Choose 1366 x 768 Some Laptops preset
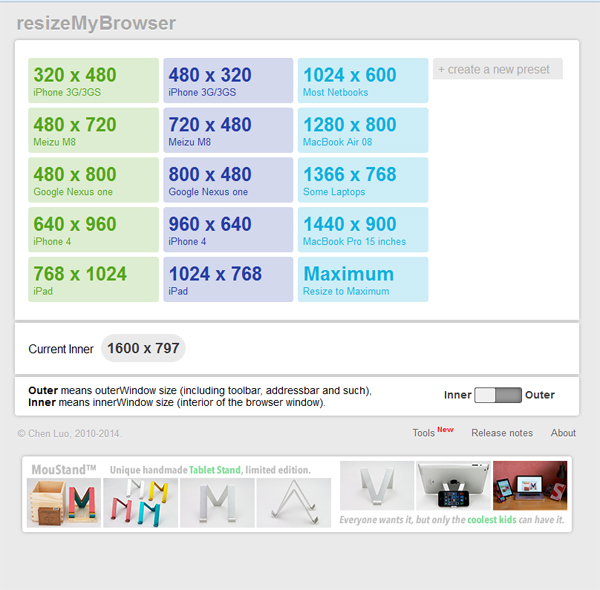600x590 pixels. pos(363,180)
